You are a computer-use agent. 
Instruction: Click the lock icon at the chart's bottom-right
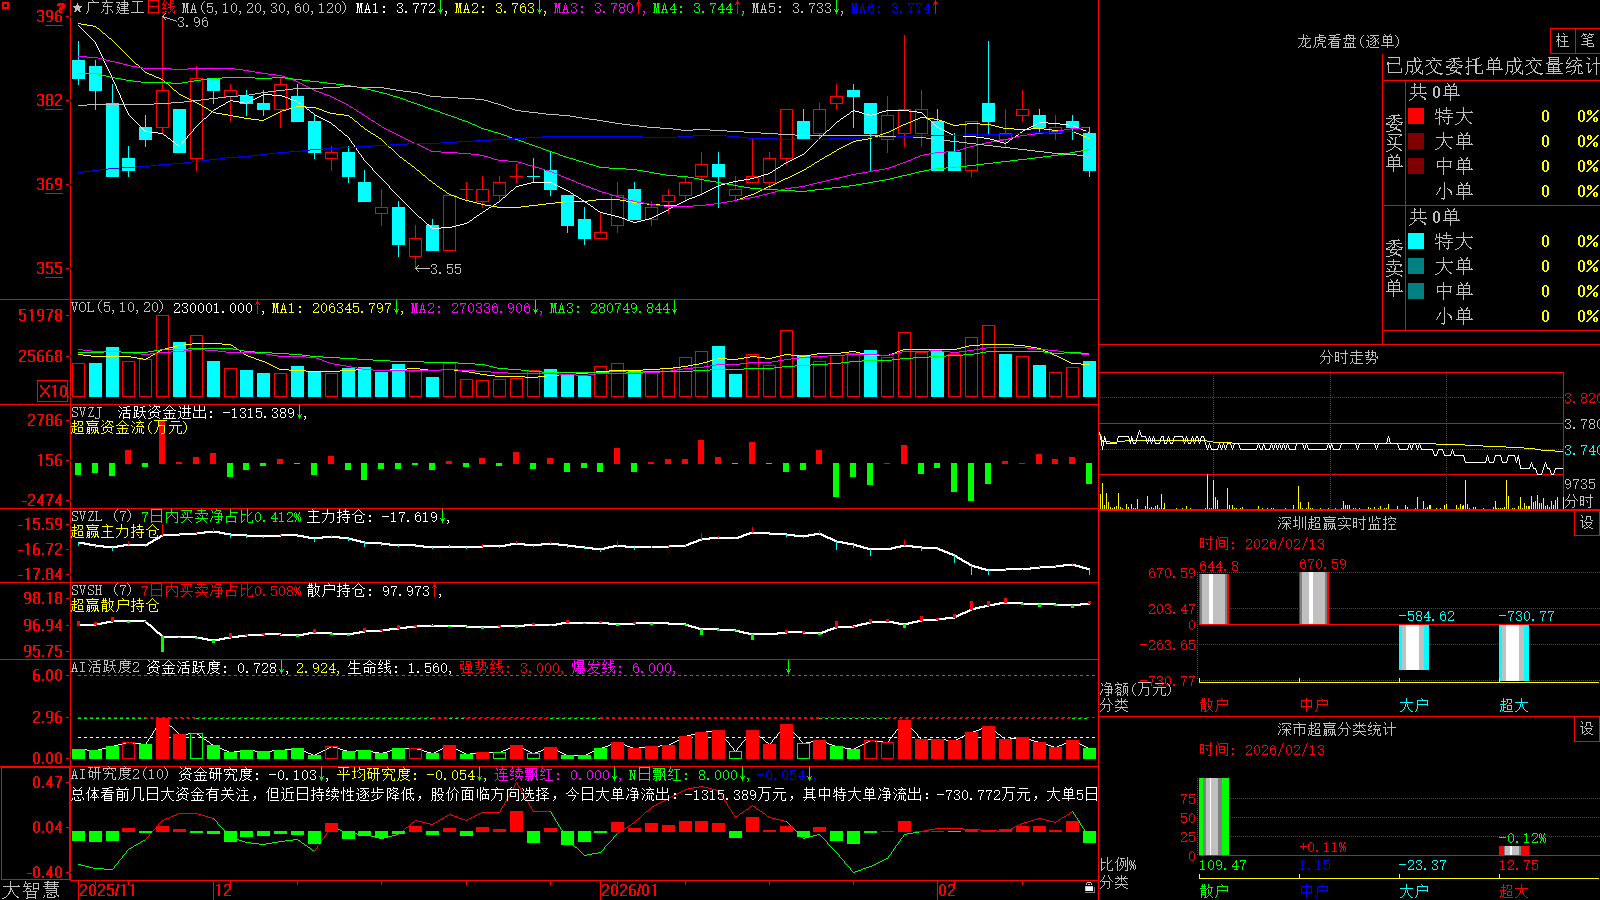point(1089,888)
